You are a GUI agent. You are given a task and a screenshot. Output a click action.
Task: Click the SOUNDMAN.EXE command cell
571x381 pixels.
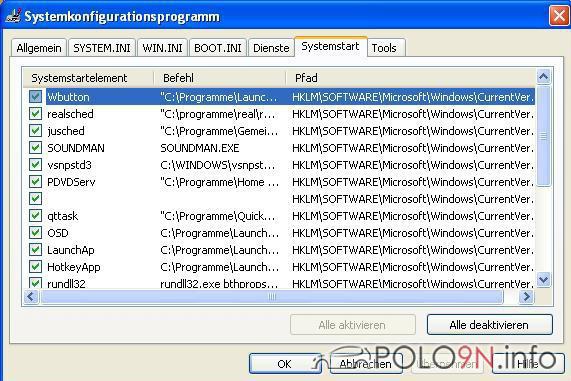pyautogui.click(x=200, y=148)
